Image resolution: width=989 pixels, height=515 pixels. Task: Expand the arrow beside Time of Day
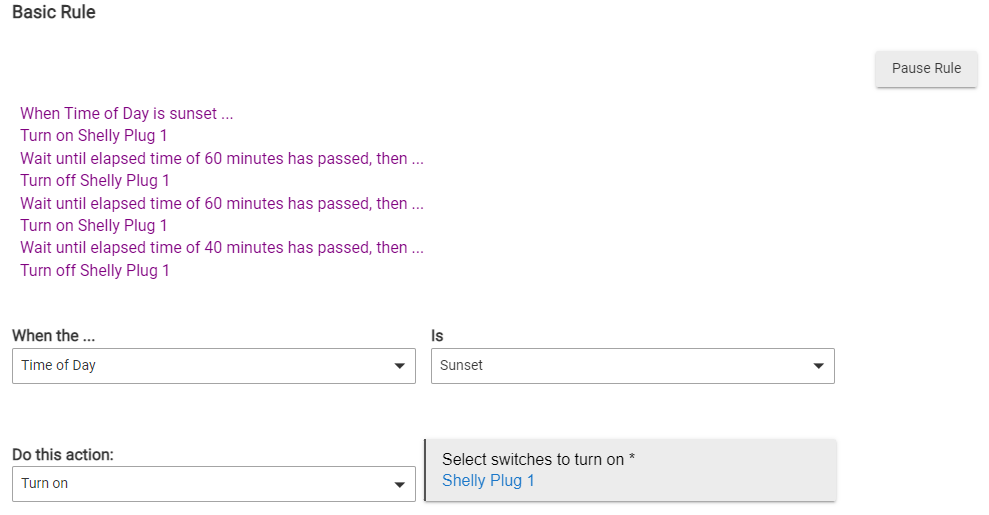pyautogui.click(x=399, y=366)
